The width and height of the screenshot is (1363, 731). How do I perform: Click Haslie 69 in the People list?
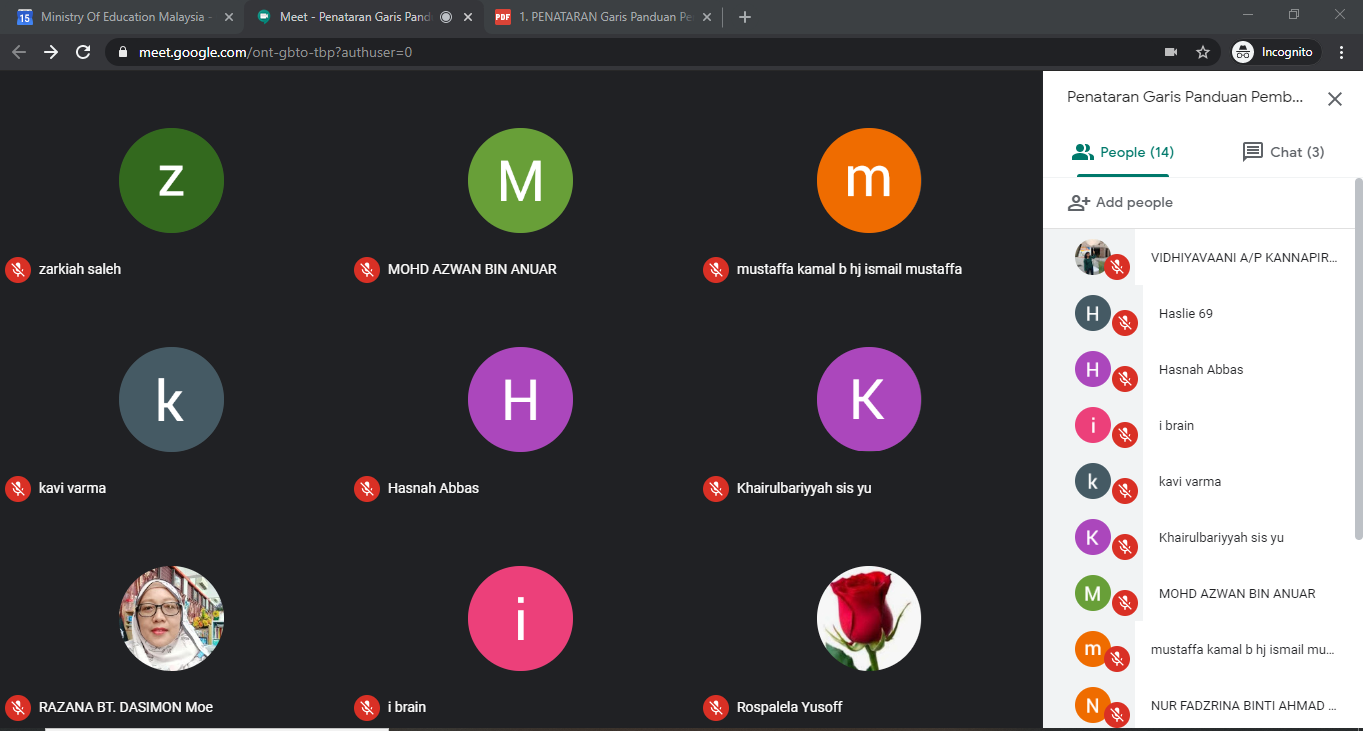tap(1185, 314)
